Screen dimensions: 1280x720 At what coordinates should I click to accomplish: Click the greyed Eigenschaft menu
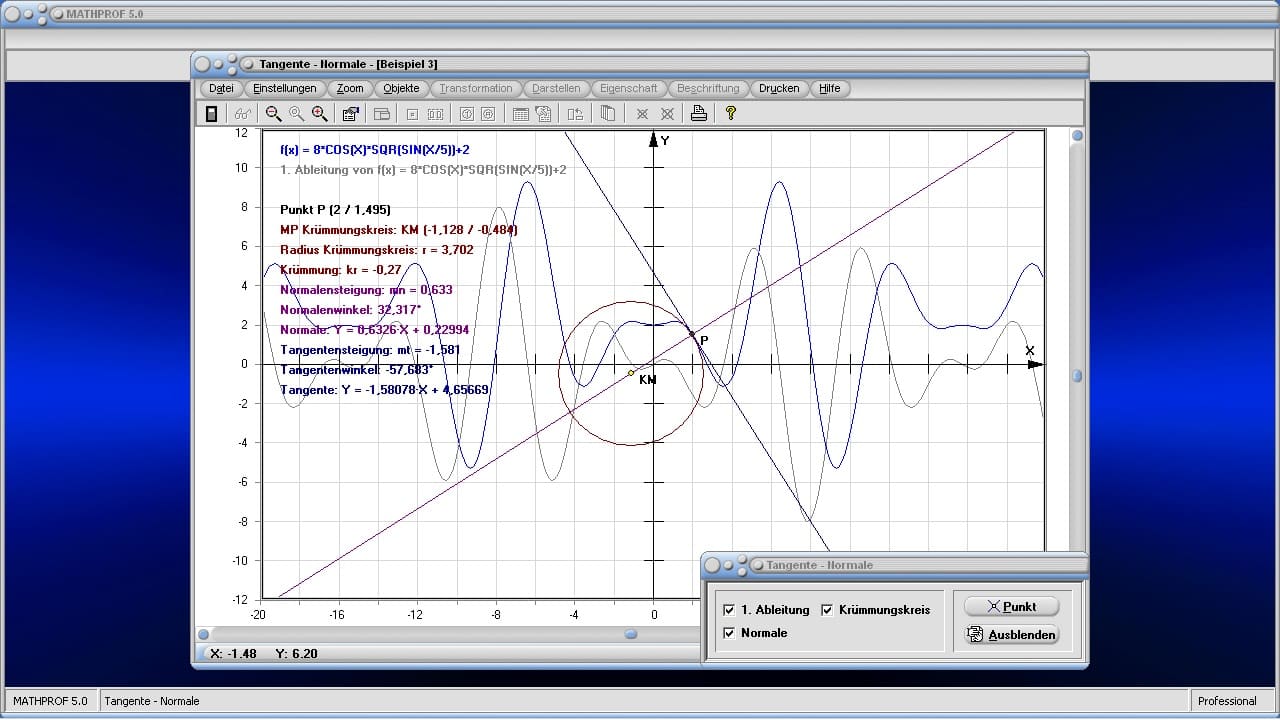click(x=629, y=88)
